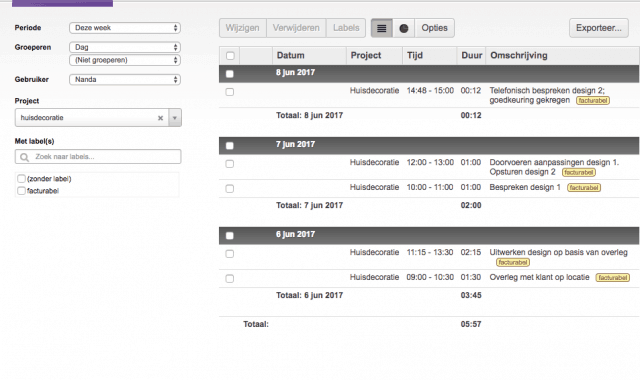Click the 12:00 - 13:00 time cell
Screen dimensions: 640x380
click(x=430, y=162)
